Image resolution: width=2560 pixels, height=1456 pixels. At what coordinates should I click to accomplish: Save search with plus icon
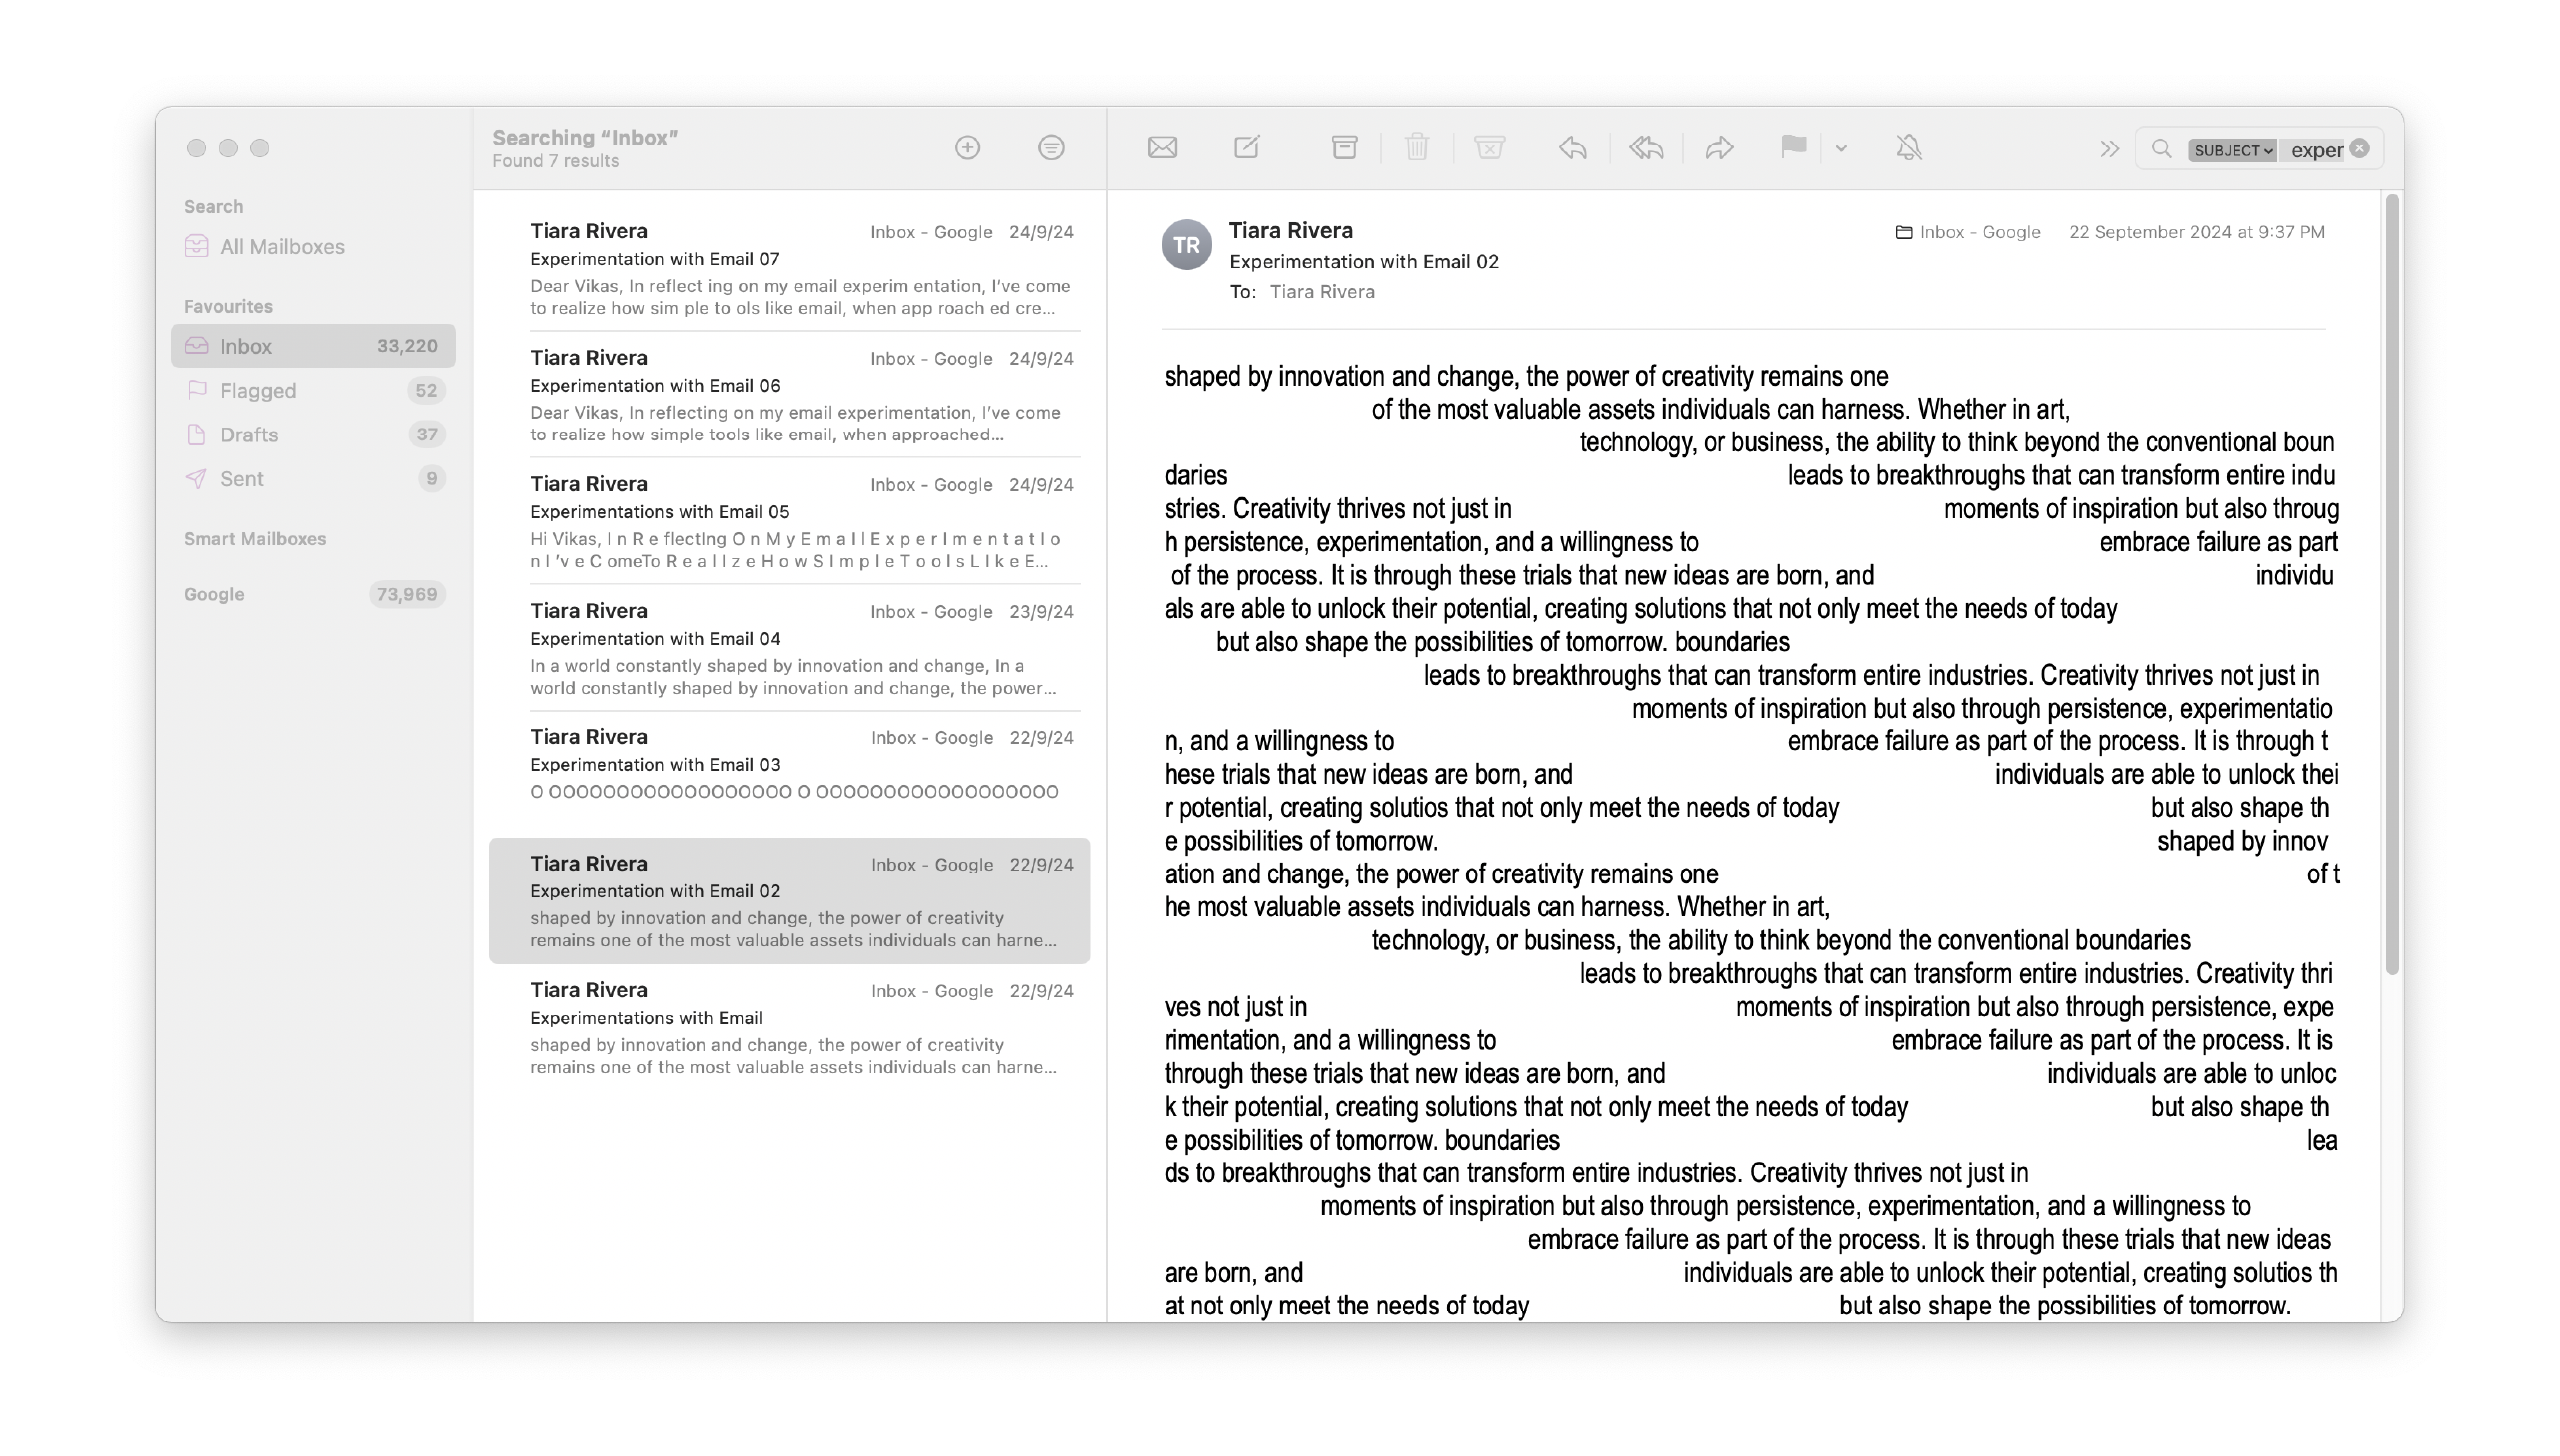pos(967,148)
